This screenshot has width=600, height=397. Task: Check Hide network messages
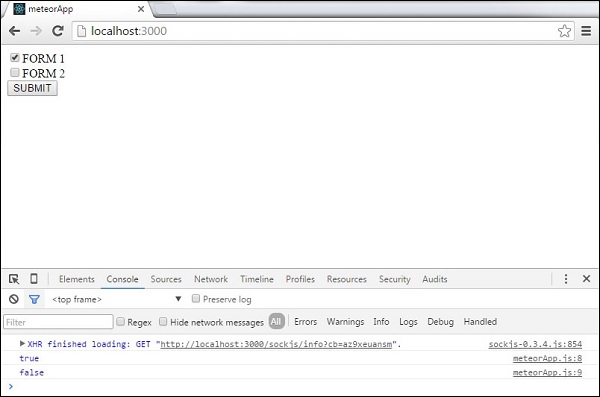(x=163, y=321)
